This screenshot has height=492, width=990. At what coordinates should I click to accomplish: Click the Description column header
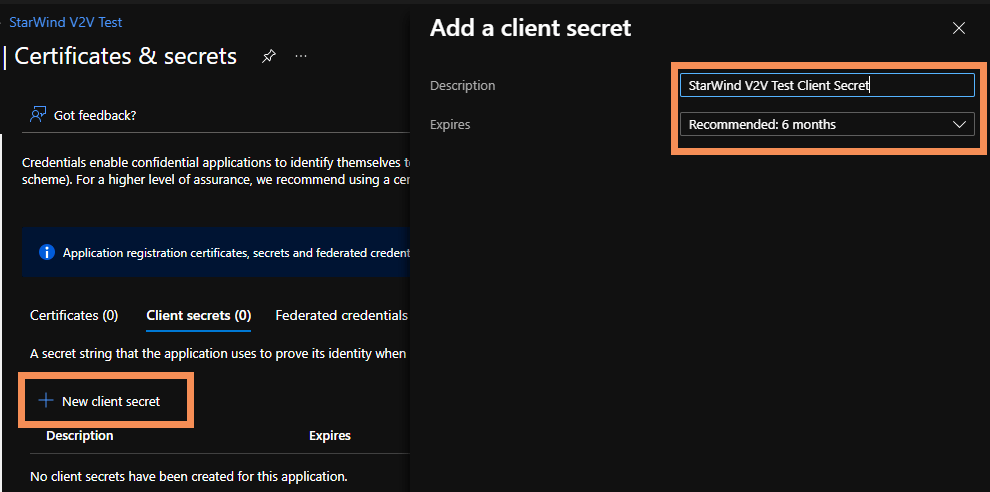click(80, 436)
